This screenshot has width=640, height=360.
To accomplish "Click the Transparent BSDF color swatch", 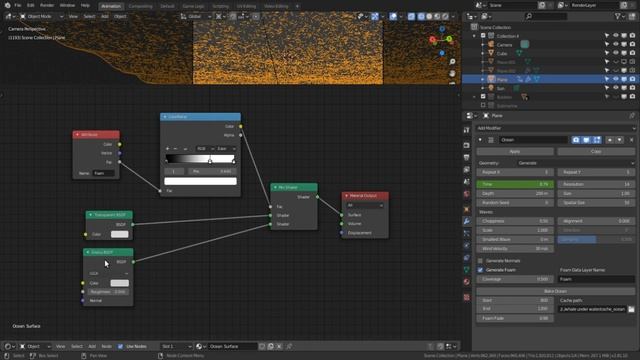I will point(120,234).
